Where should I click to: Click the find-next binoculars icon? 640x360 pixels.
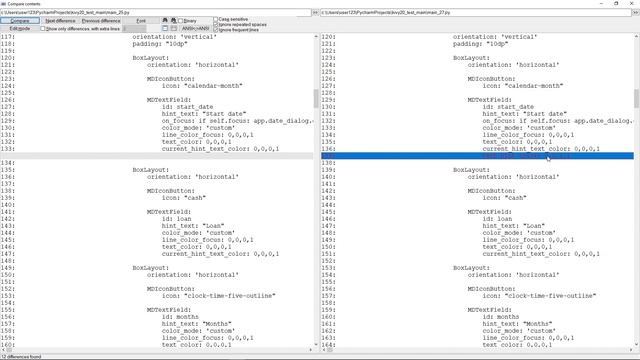(173, 20)
